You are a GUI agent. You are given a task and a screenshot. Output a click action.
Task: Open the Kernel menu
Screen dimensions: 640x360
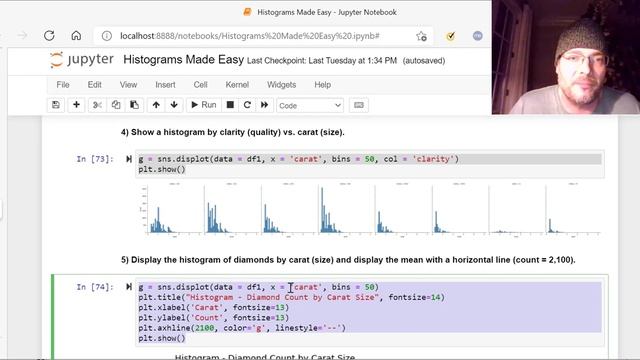tap(237, 85)
